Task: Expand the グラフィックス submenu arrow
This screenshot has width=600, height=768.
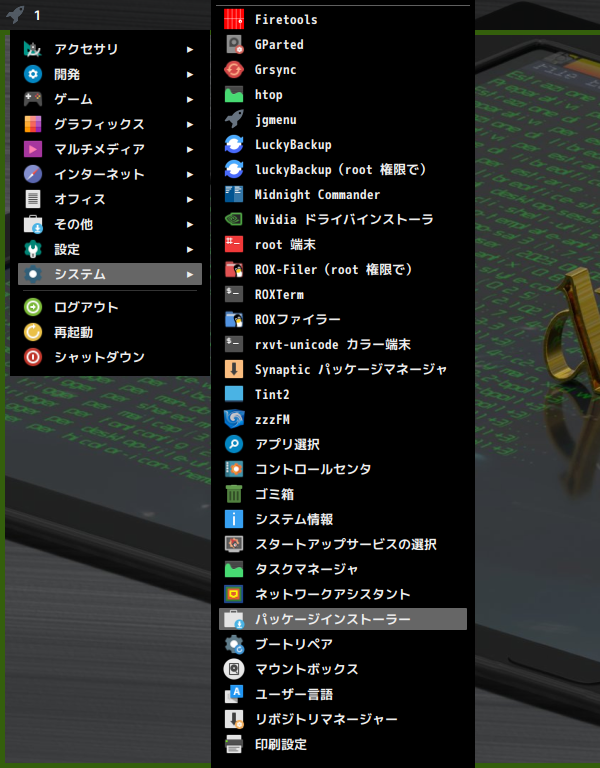Action: [x=190, y=124]
